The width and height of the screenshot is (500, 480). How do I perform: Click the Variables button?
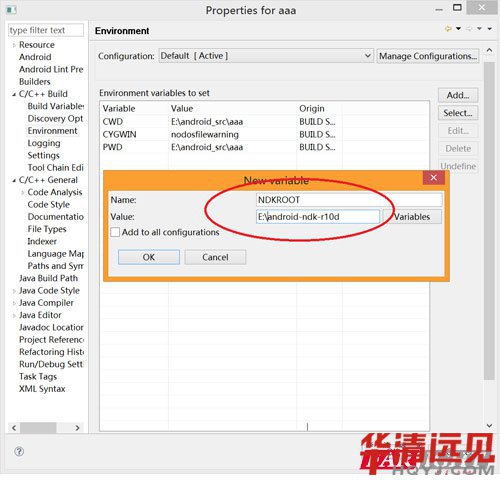pyautogui.click(x=412, y=217)
